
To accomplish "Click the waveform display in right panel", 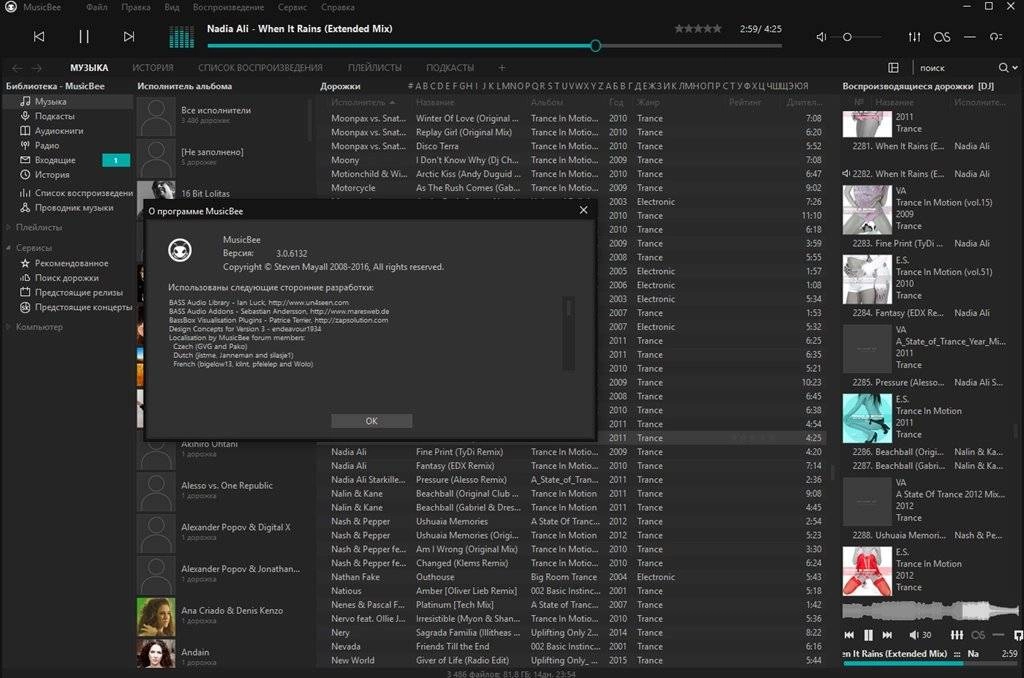I will tap(930, 611).
